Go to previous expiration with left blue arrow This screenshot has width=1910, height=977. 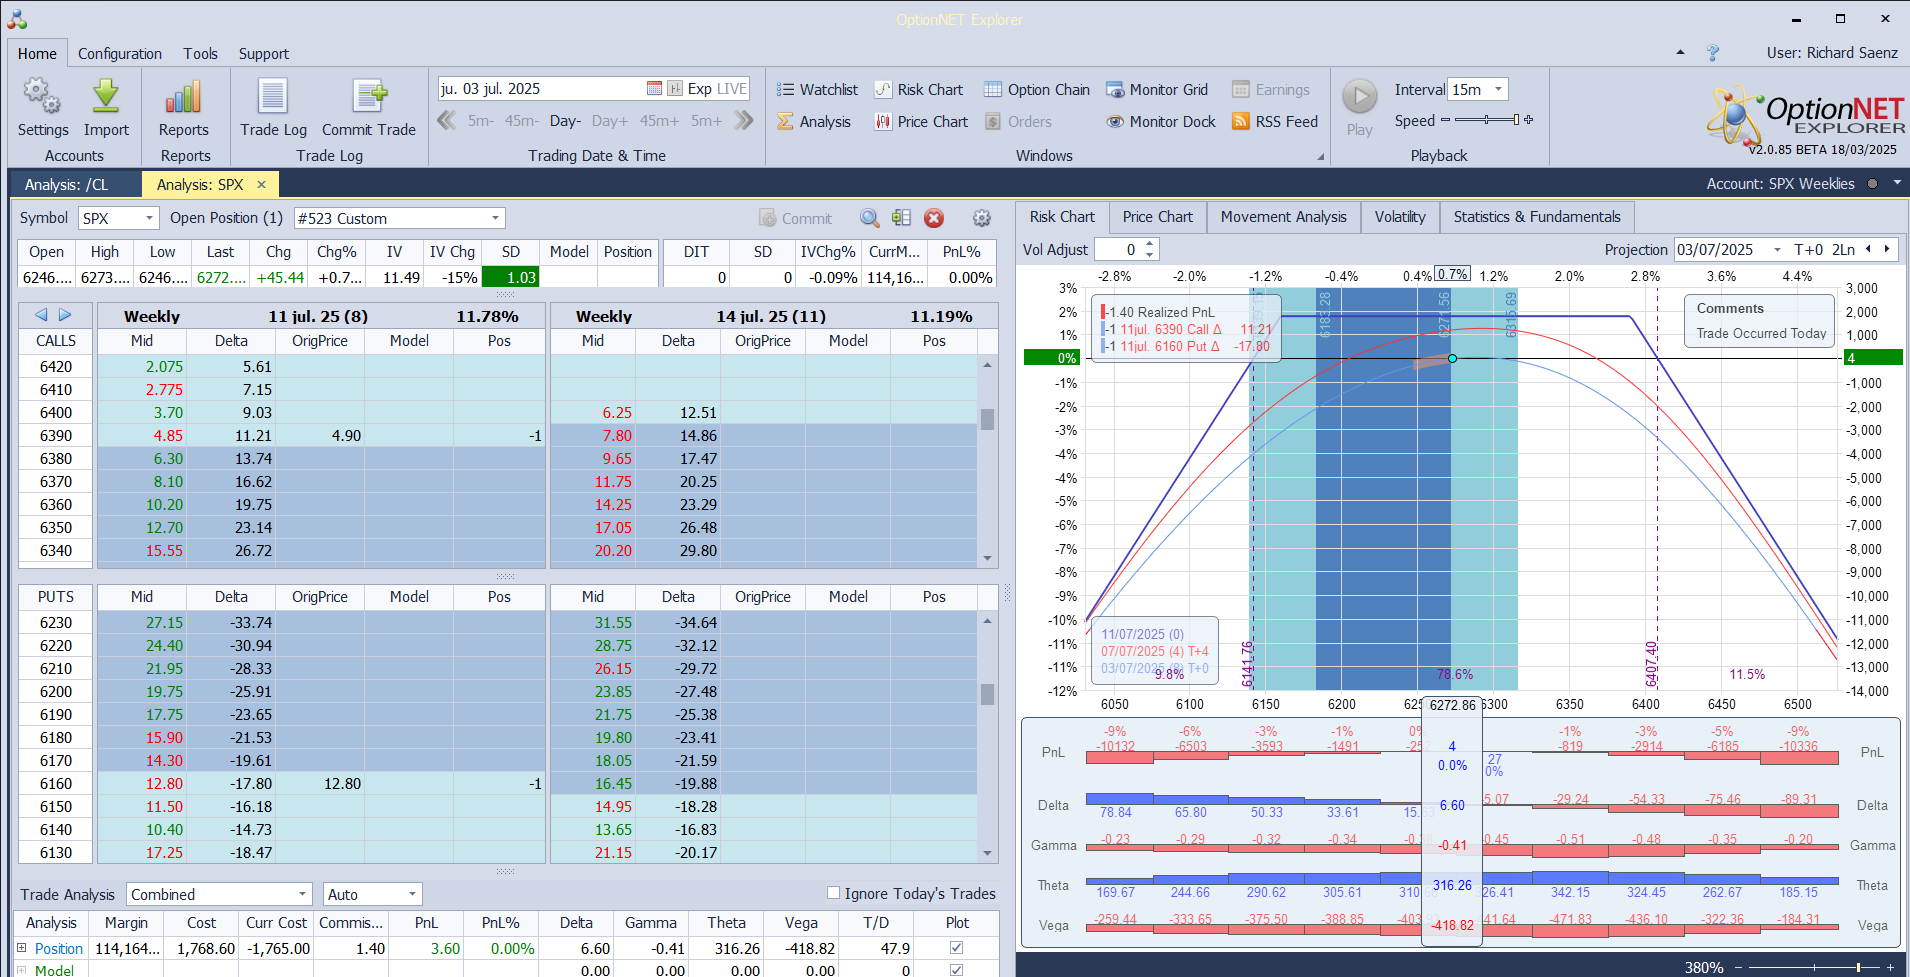tap(41, 315)
